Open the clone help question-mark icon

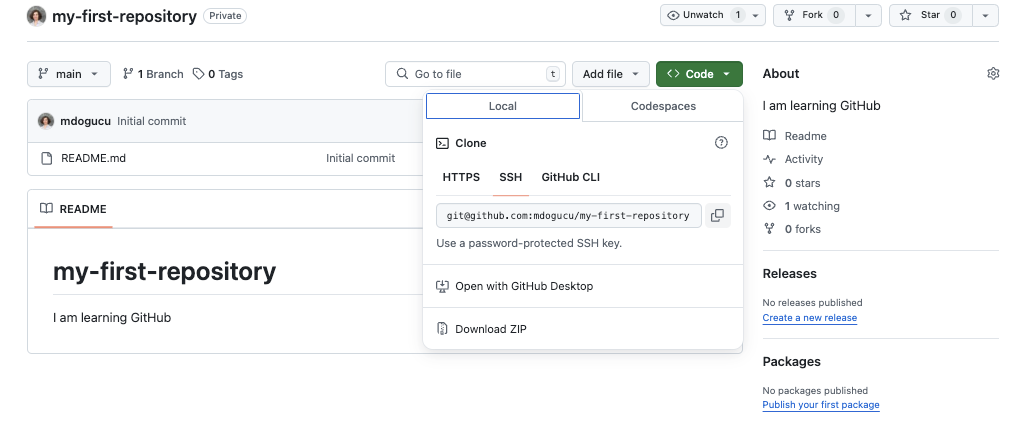tap(721, 143)
